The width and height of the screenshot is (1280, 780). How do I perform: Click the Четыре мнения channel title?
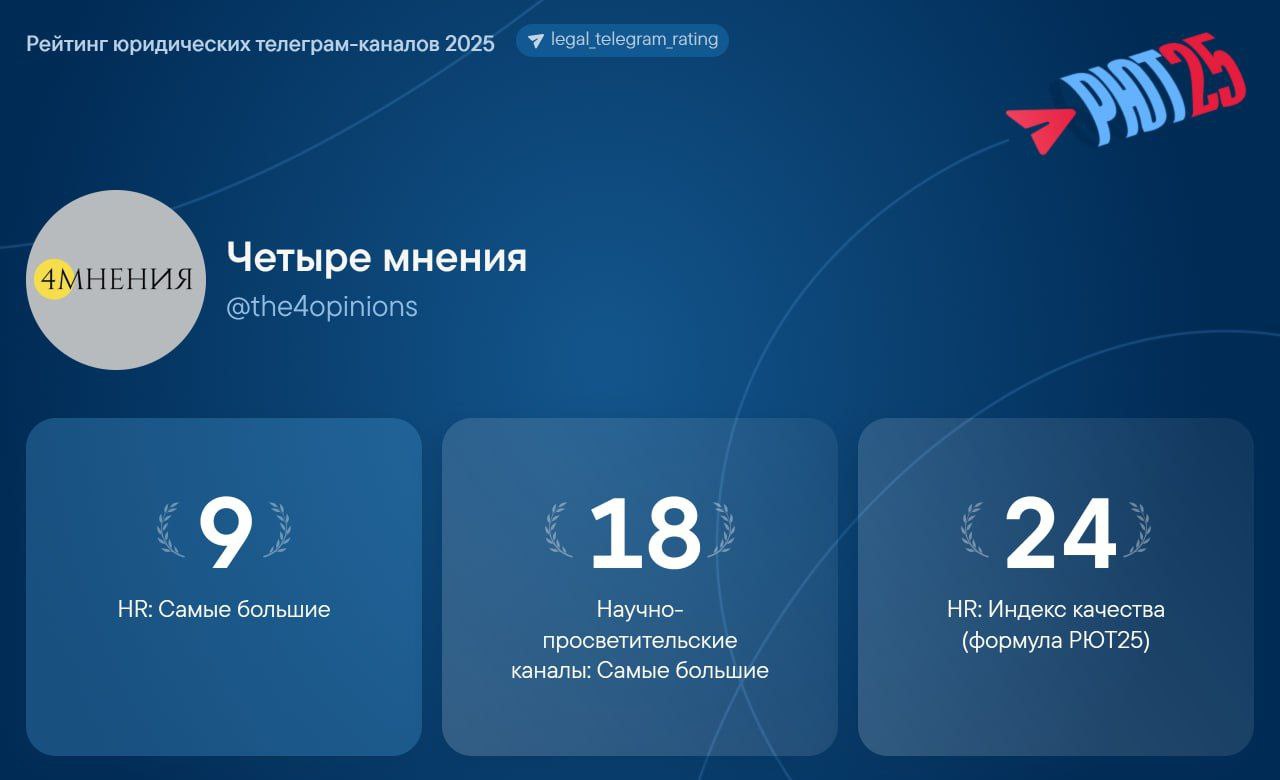376,258
